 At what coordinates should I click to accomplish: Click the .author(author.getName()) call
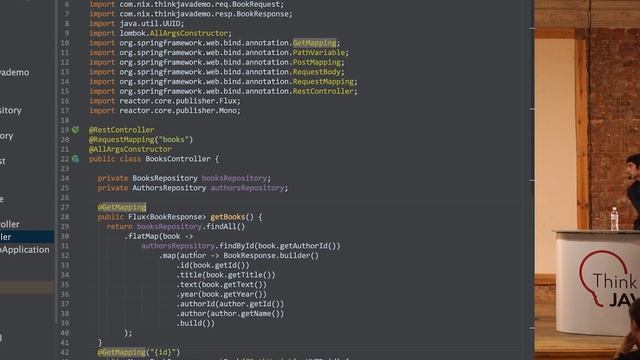point(230,314)
